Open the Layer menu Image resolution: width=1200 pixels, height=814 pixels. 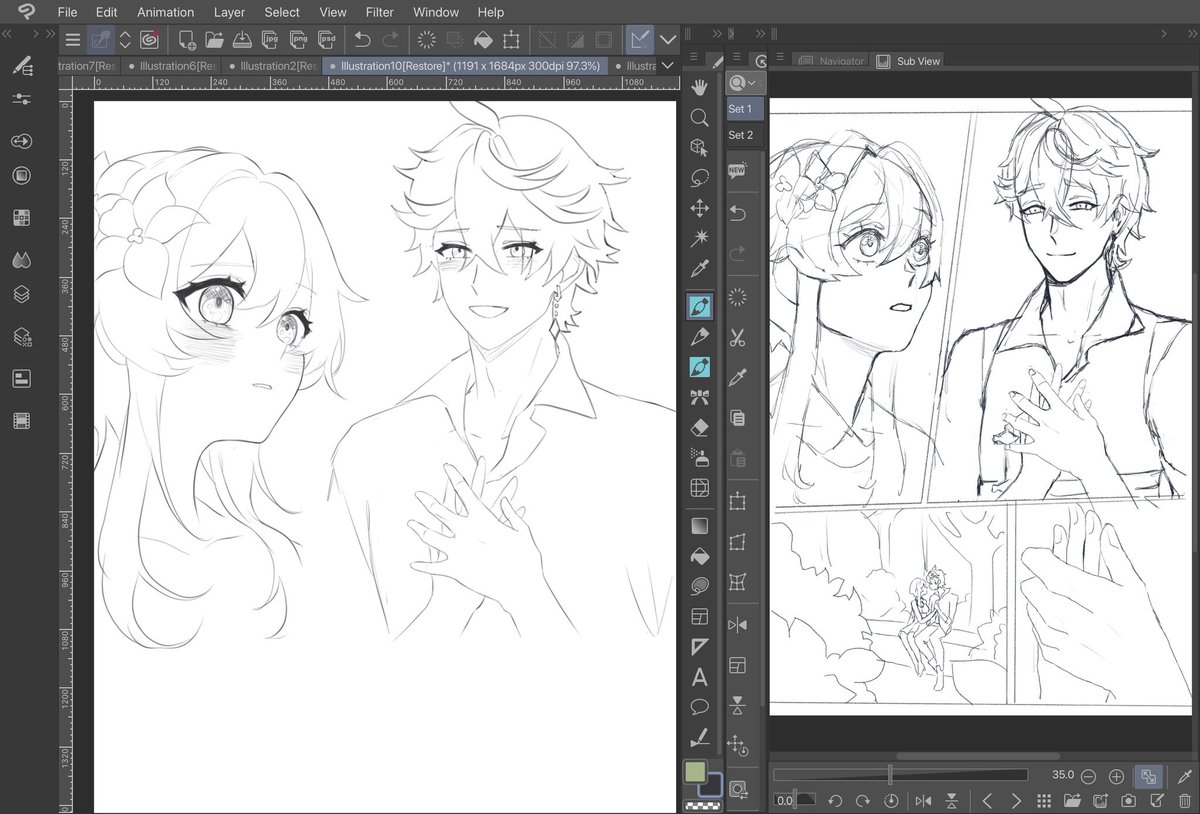click(229, 12)
